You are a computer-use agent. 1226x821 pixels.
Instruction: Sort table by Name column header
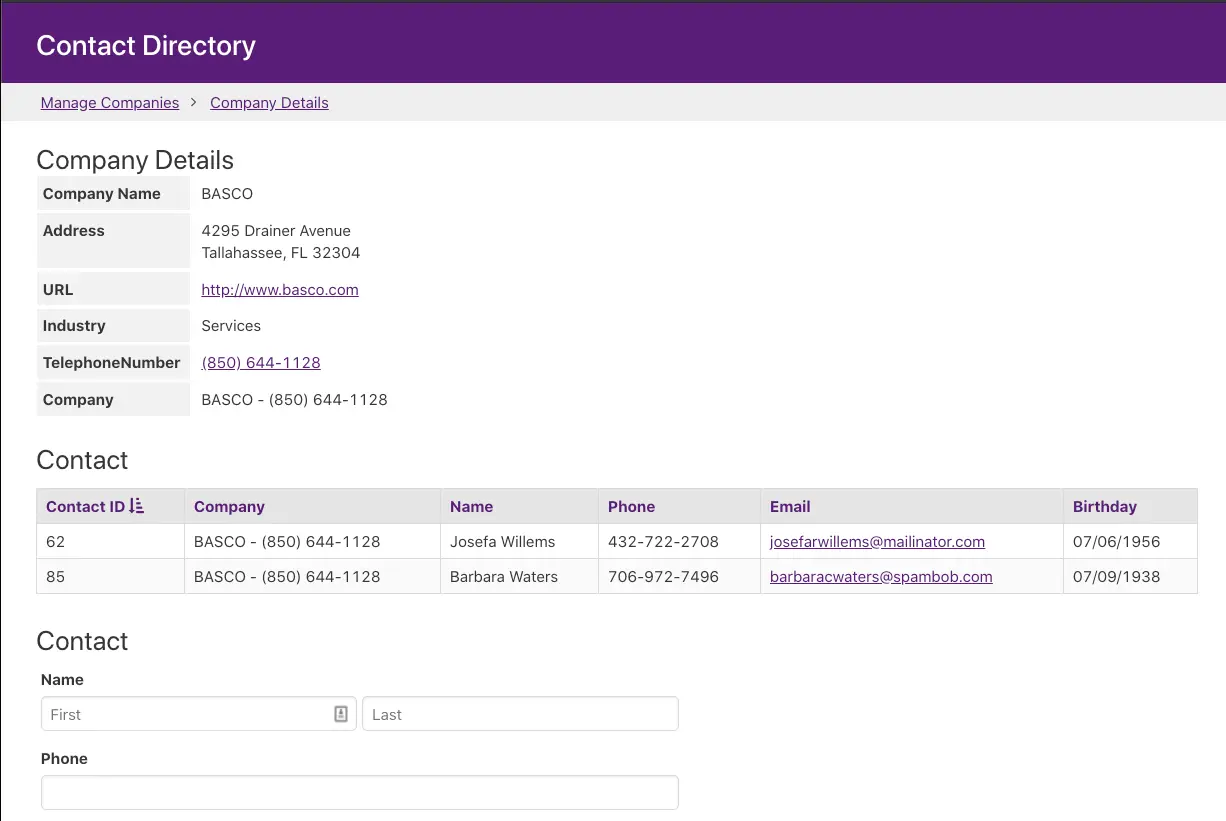471,507
